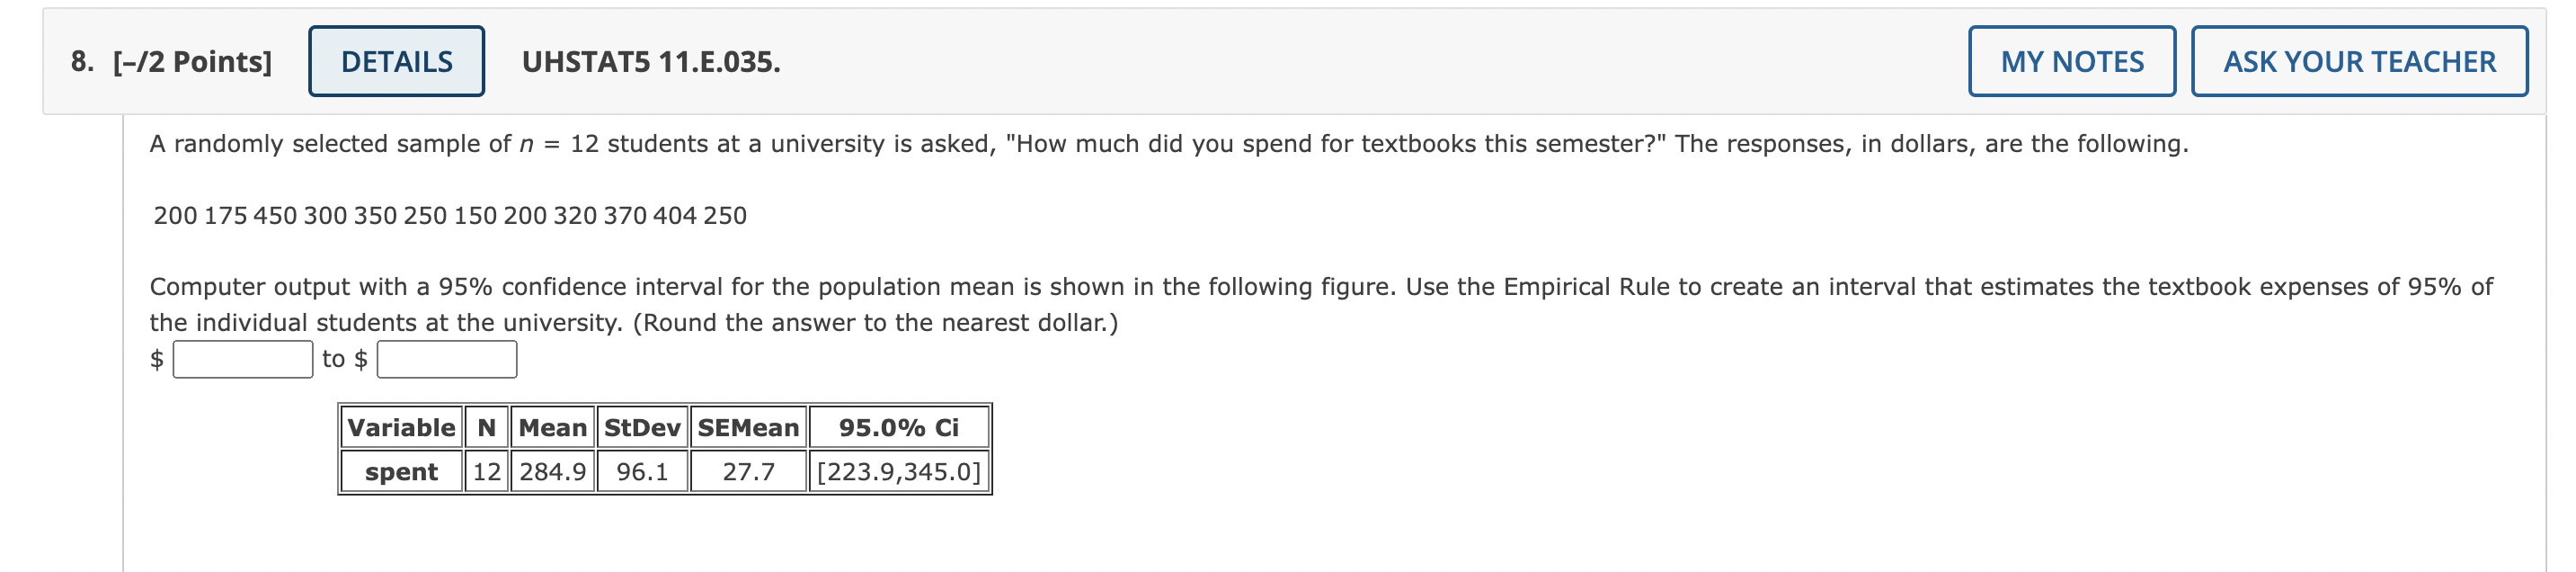Click the StDev value 96.1 cell
Image resolution: width=2576 pixels, height=572 pixels.
[x=642, y=472]
